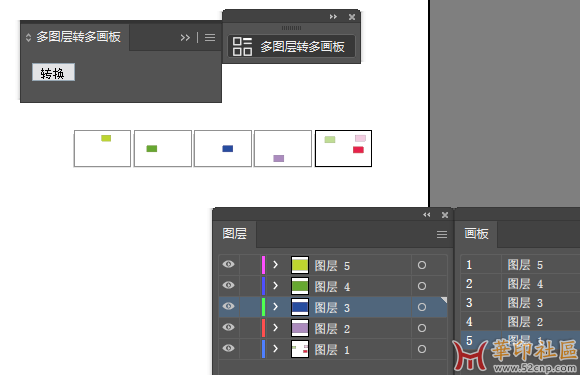Select 图层 4 name in layers list

[x=332, y=287]
